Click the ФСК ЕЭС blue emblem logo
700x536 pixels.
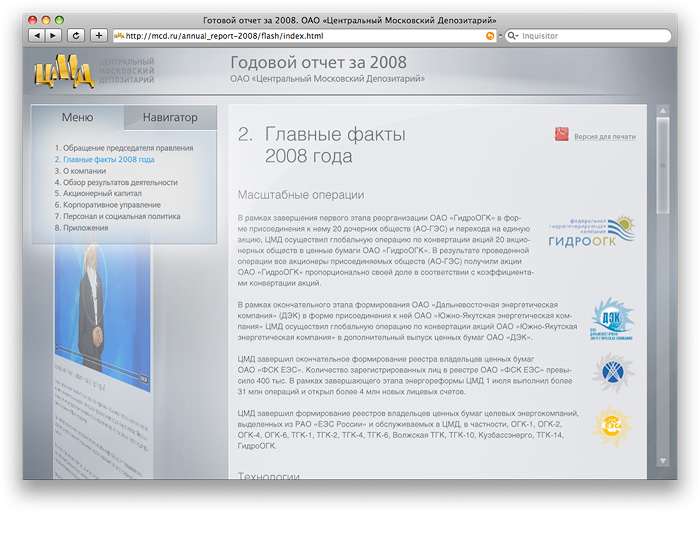(612, 372)
